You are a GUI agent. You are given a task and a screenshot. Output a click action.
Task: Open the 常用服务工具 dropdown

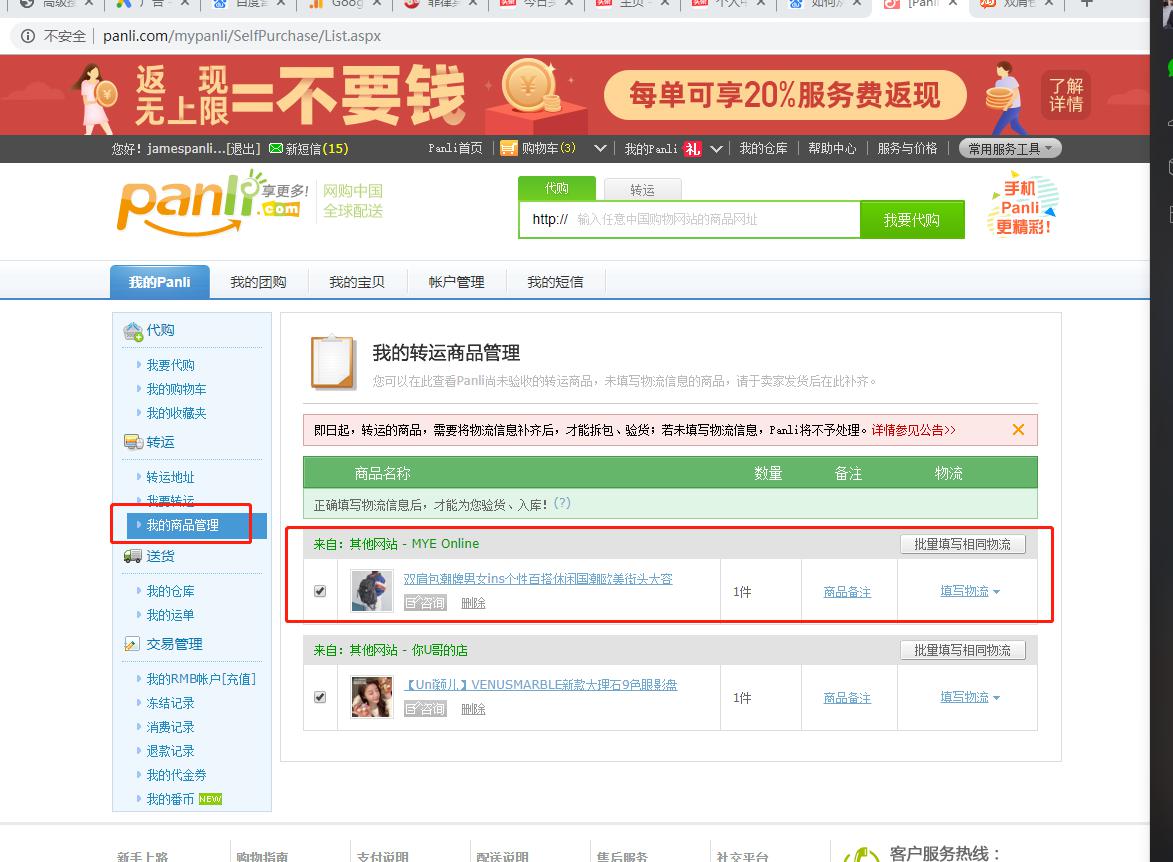coord(1009,148)
